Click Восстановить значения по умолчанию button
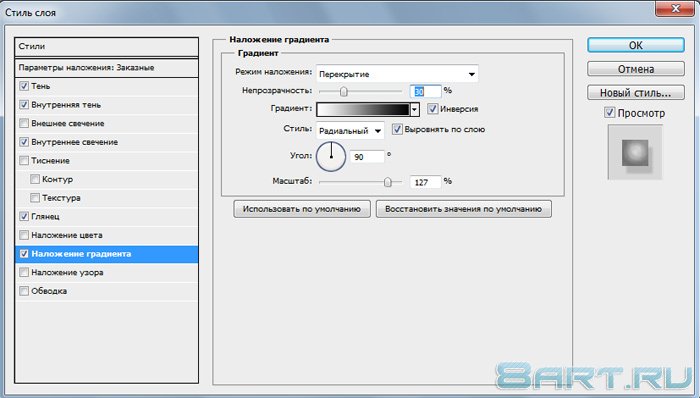Viewport: 700px width, 398px height. [x=463, y=209]
